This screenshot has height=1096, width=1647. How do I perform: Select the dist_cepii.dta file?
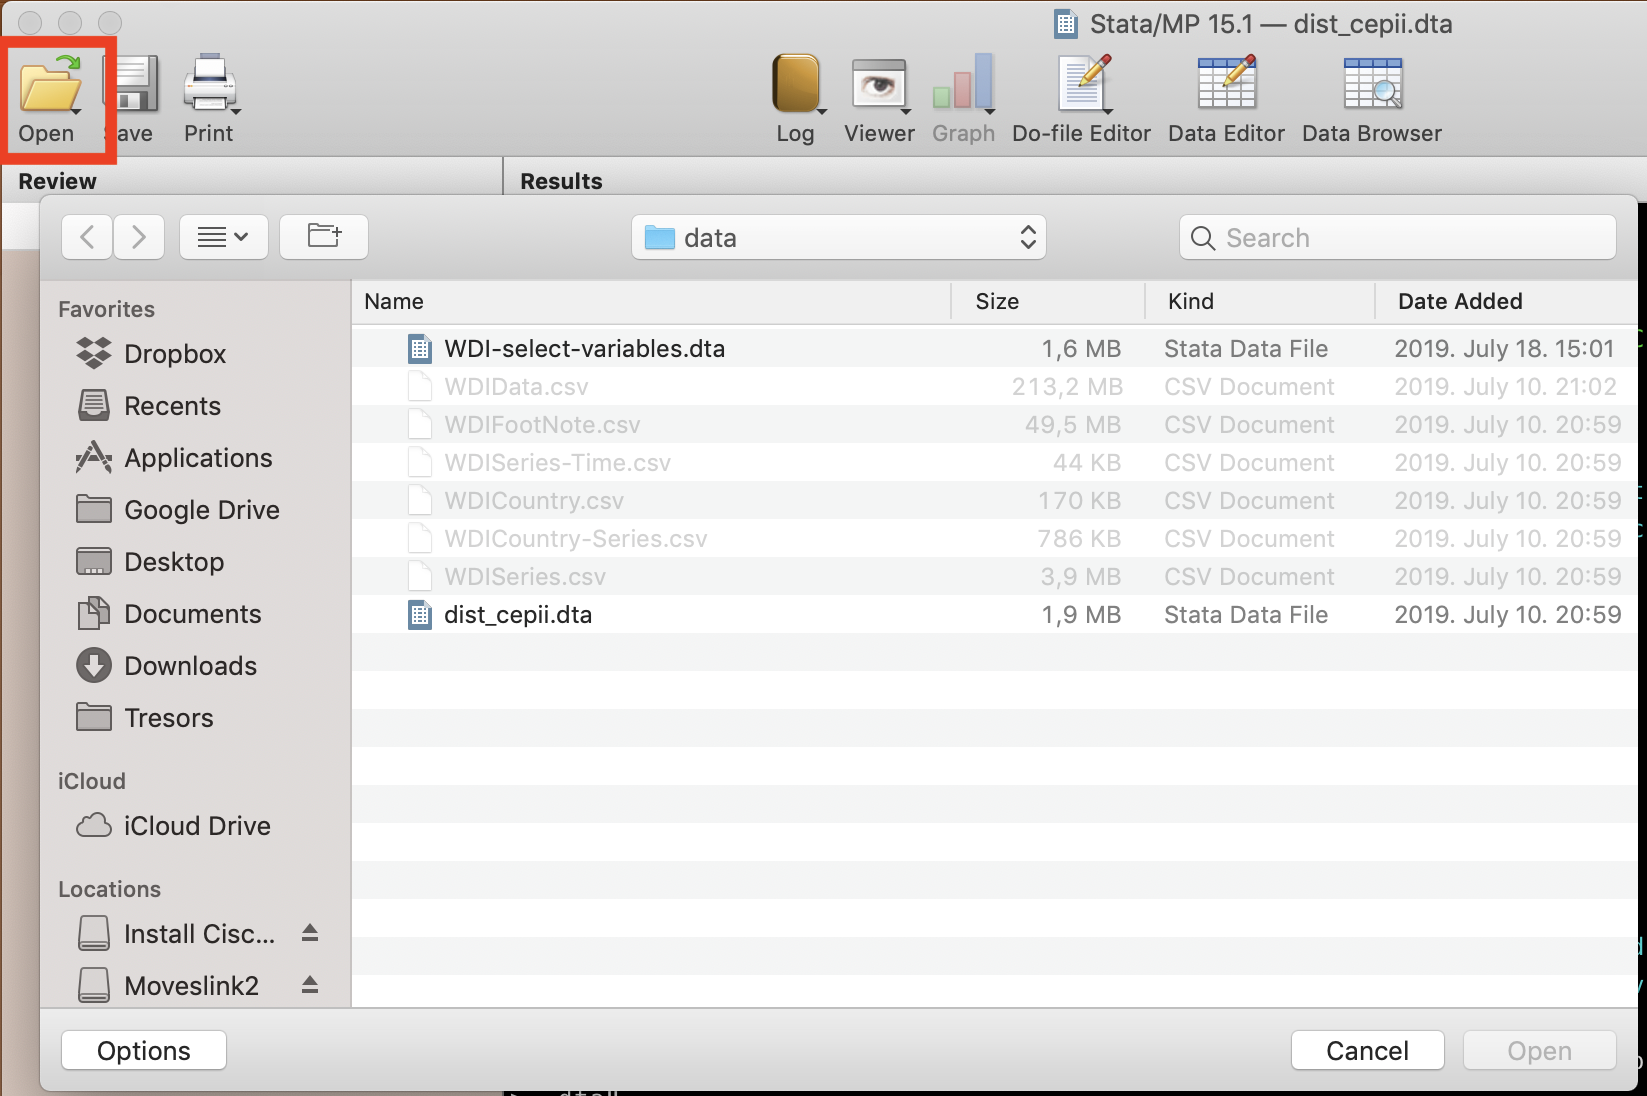[x=994, y=615]
